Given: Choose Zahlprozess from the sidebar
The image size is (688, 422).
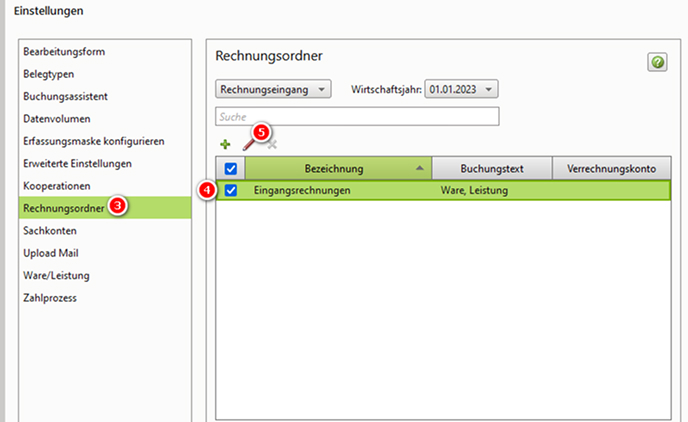Looking at the screenshot, I should coord(50,297).
